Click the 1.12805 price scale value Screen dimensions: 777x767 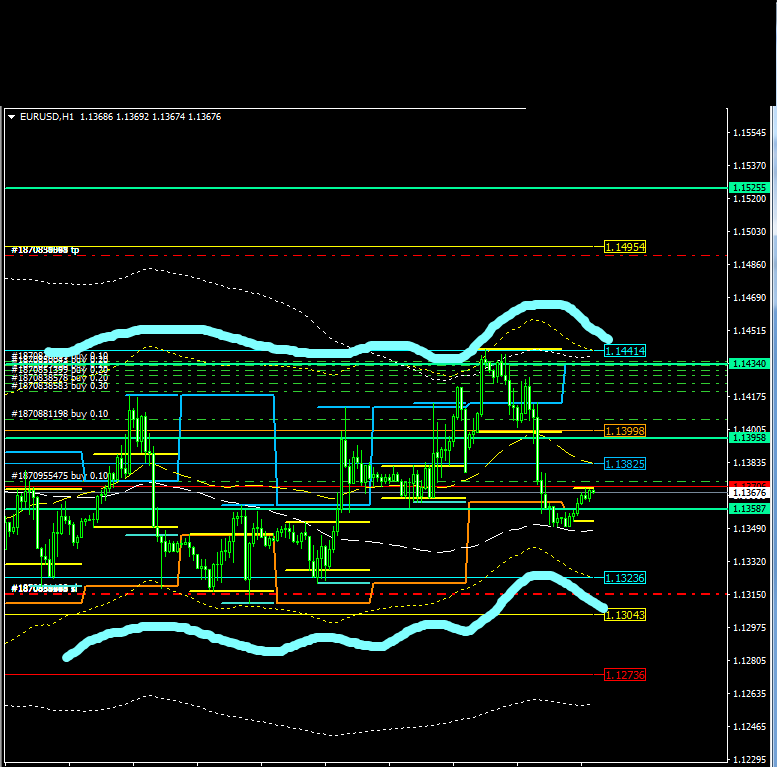click(749, 661)
